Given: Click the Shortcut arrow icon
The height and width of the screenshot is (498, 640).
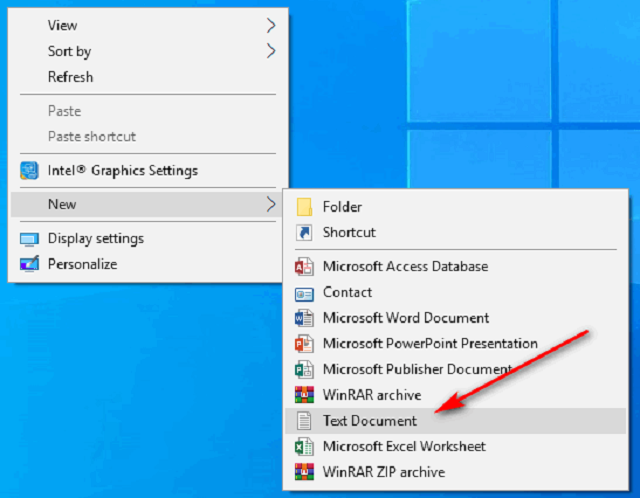Looking at the screenshot, I should click(305, 232).
